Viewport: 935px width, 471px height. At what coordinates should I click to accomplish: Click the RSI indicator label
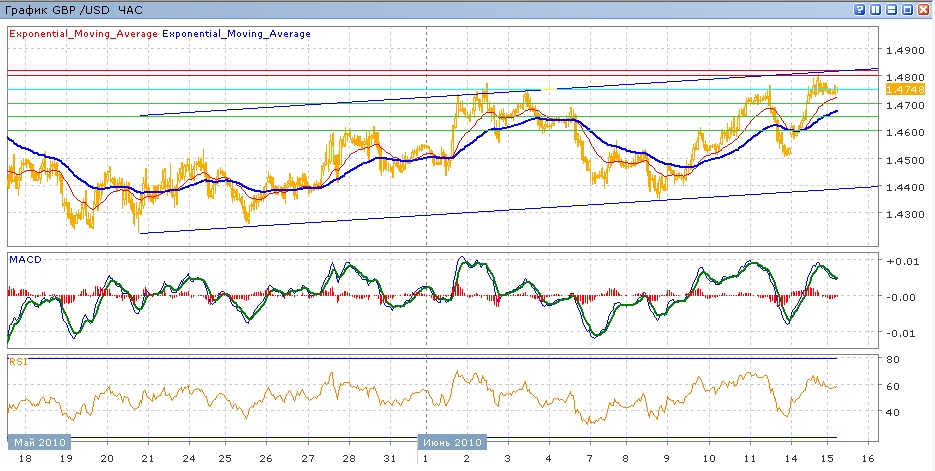pyautogui.click(x=17, y=362)
